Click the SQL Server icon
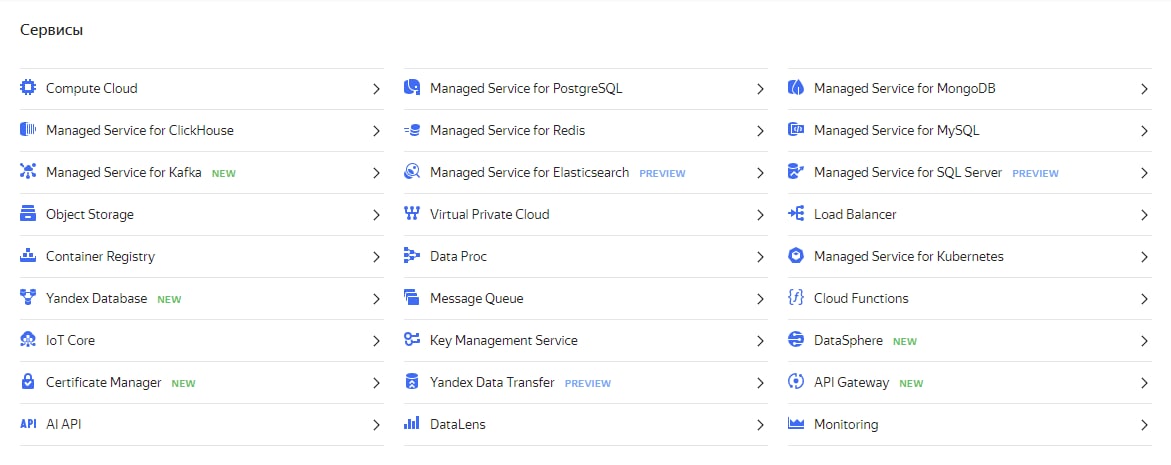Image resolution: width=1171 pixels, height=465 pixels. coord(795,172)
